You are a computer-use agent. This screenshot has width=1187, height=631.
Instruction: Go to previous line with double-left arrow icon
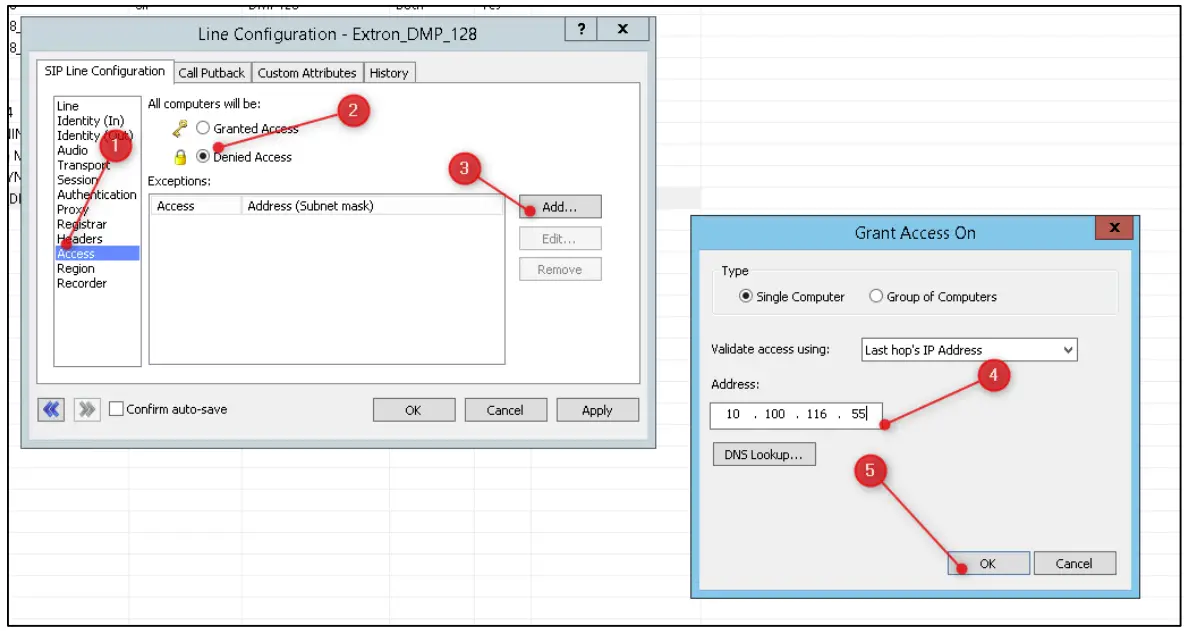point(51,409)
